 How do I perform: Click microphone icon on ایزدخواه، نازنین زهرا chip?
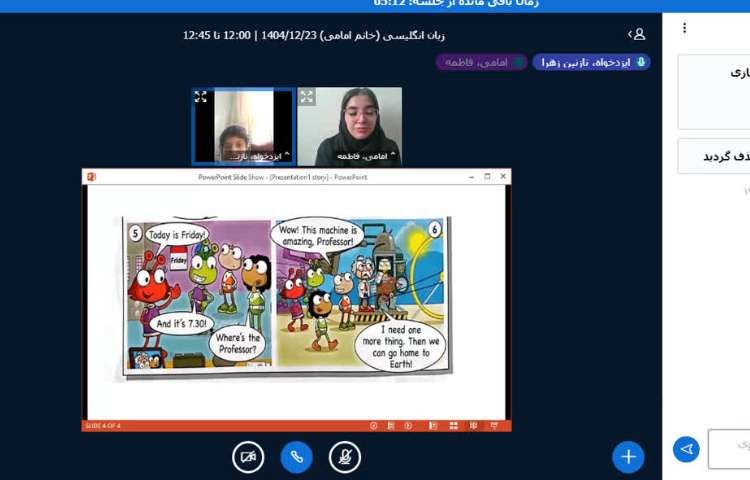(x=641, y=62)
